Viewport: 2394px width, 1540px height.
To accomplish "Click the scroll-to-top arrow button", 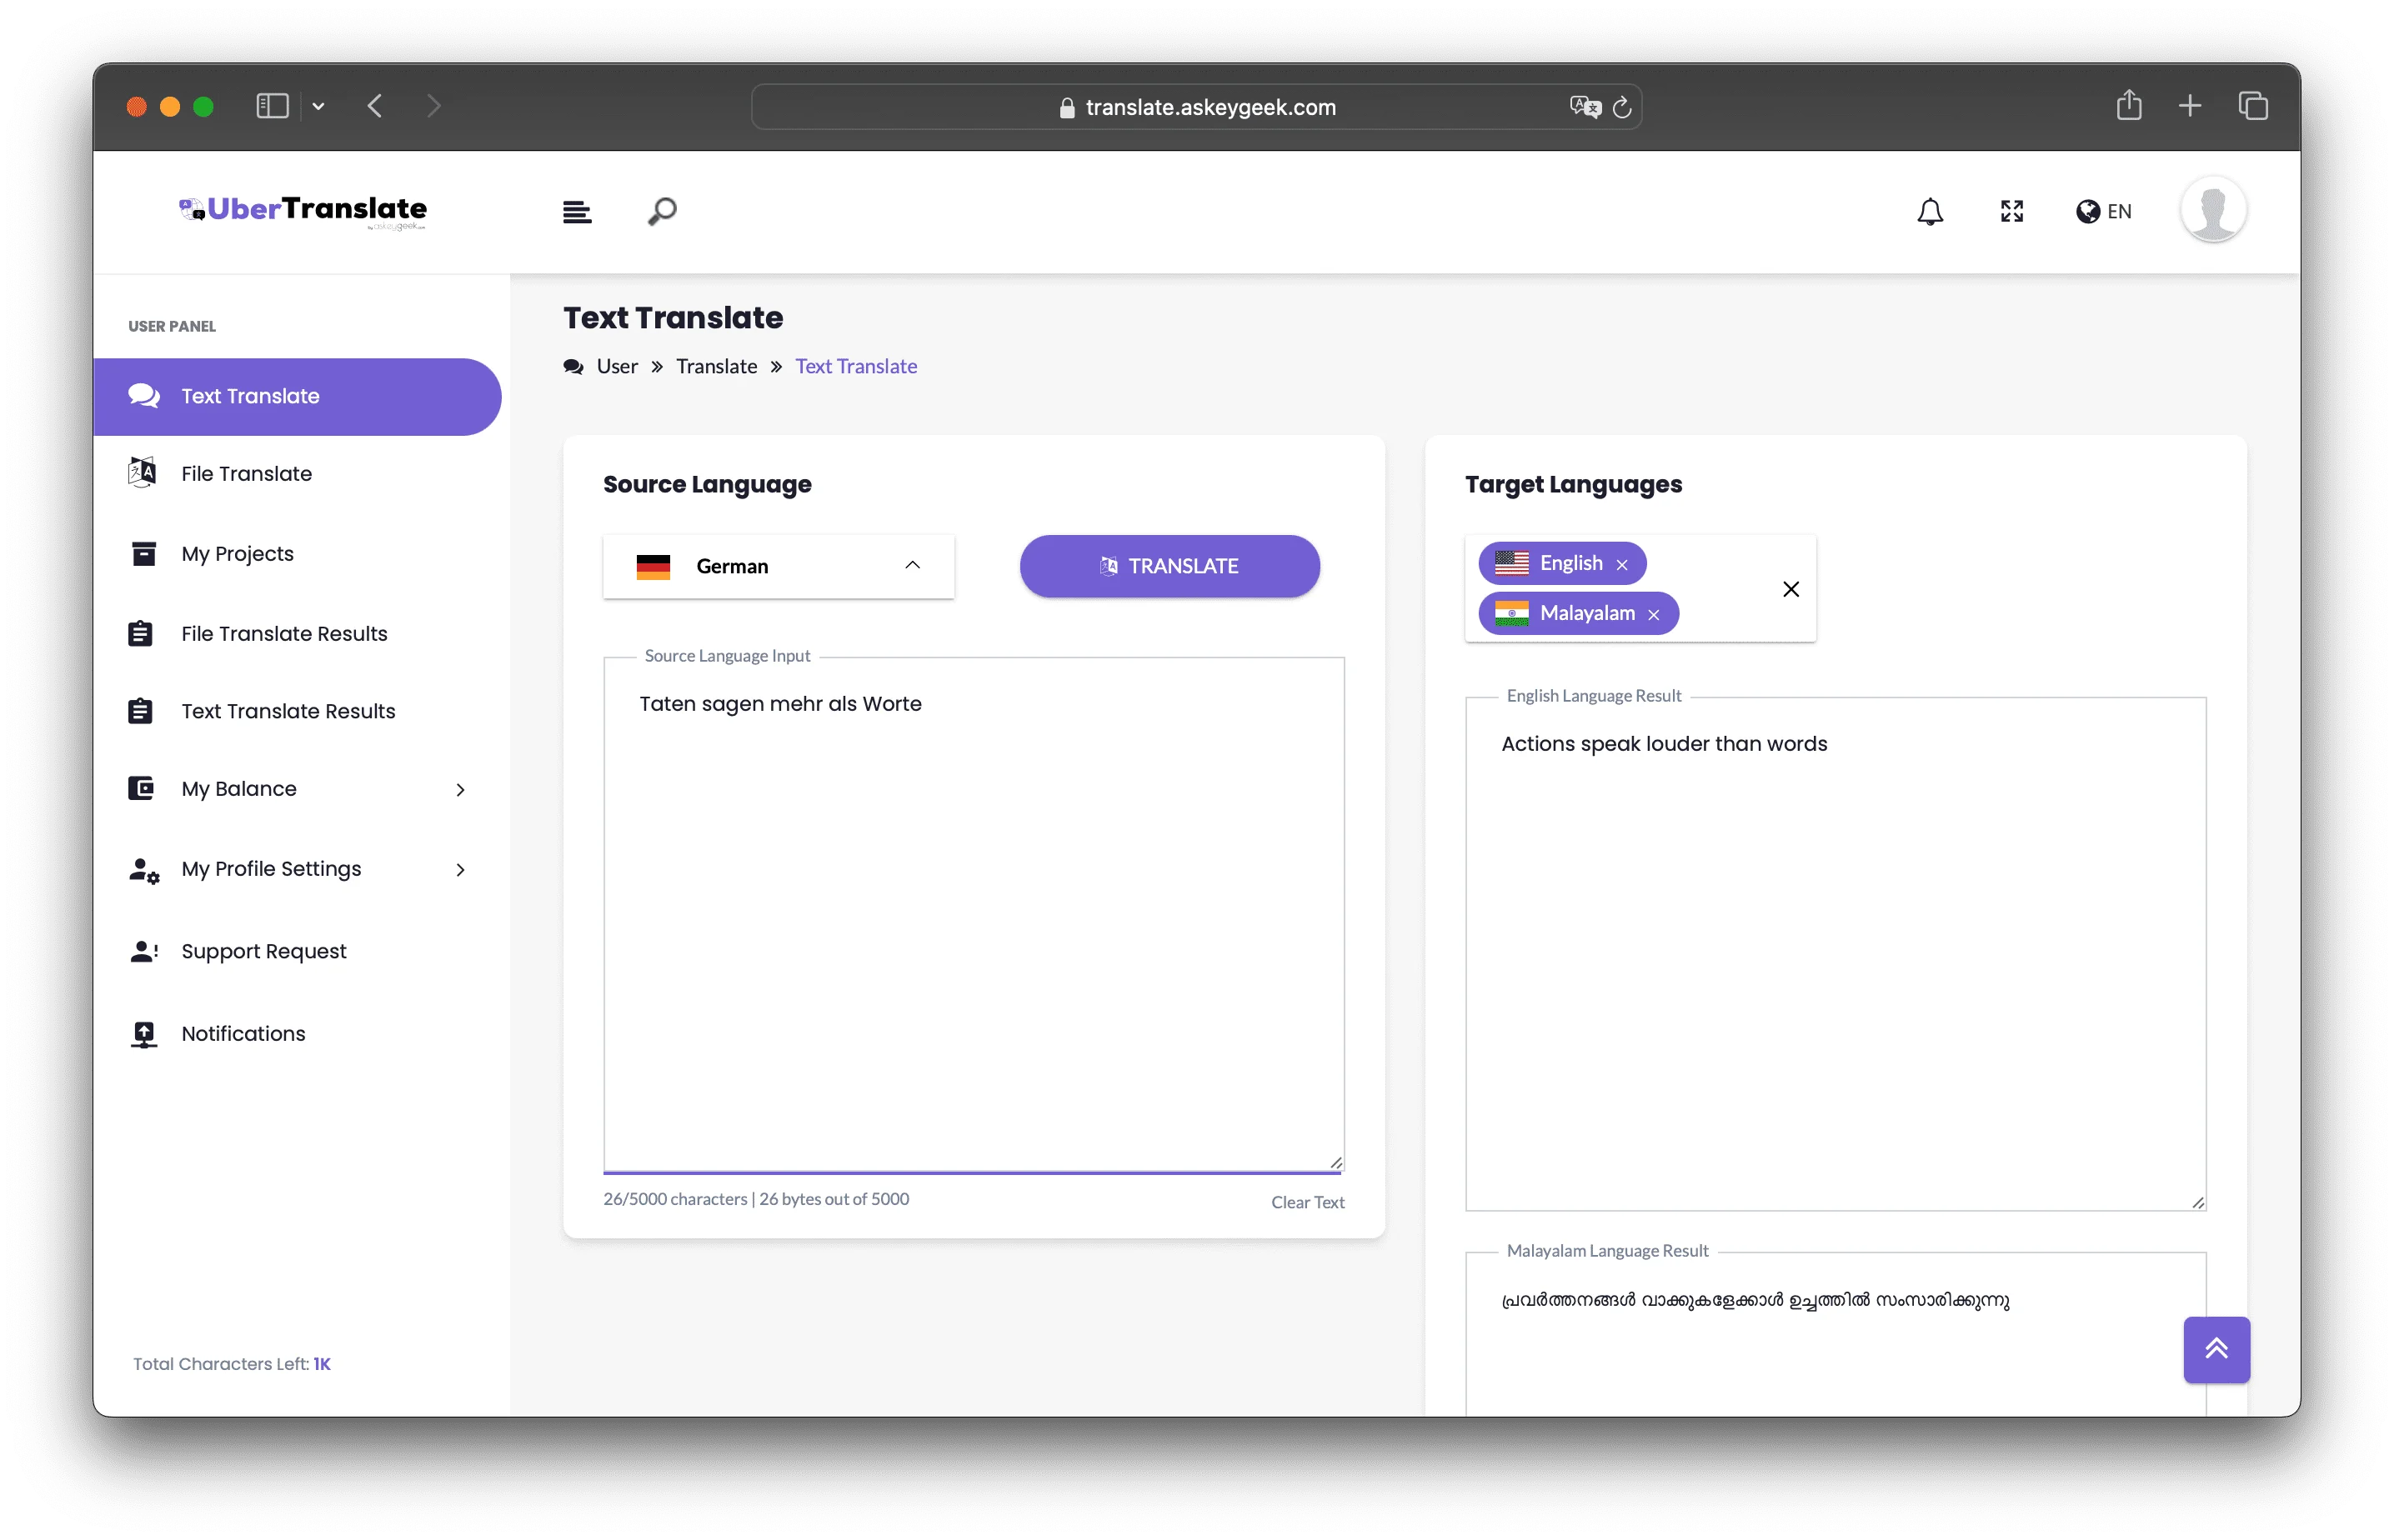I will (x=2216, y=1349).
